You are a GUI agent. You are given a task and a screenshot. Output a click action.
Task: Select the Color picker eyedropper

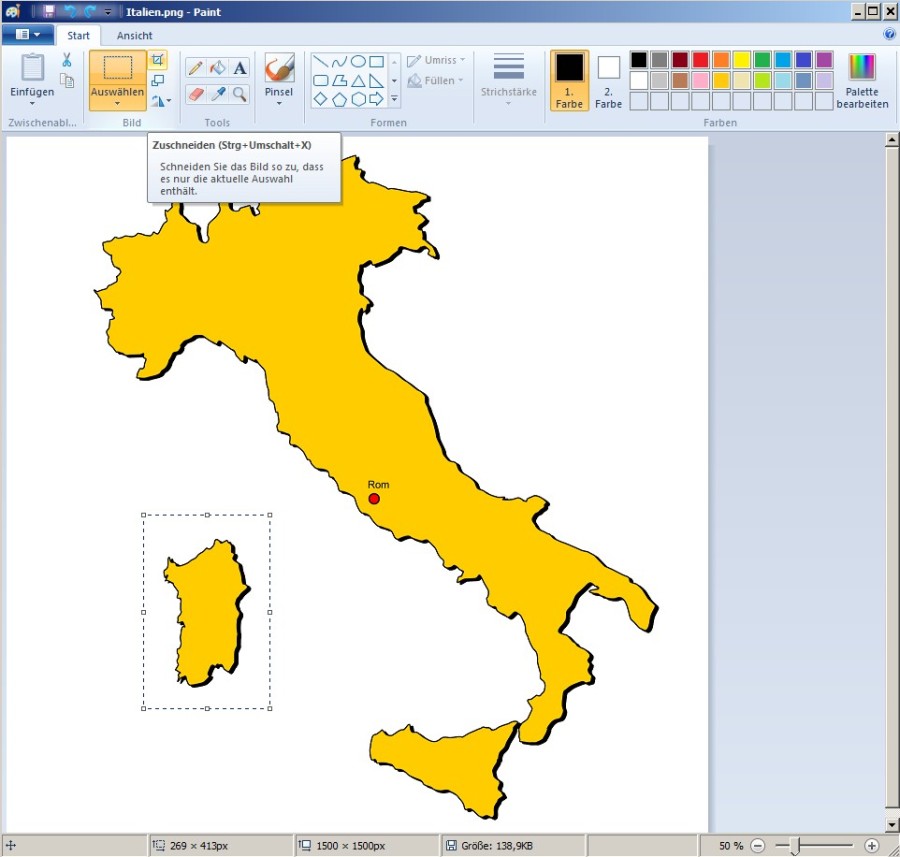click(x=217, y=94)
